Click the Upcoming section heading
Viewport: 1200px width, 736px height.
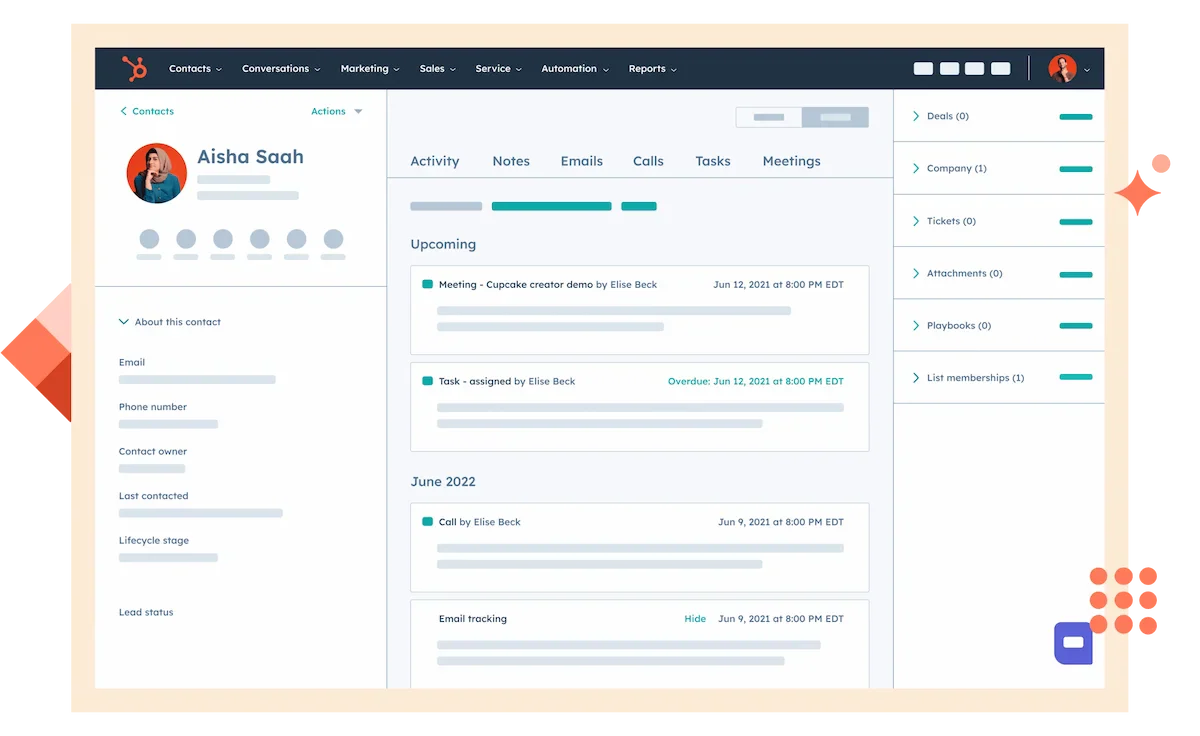point(443,244)
